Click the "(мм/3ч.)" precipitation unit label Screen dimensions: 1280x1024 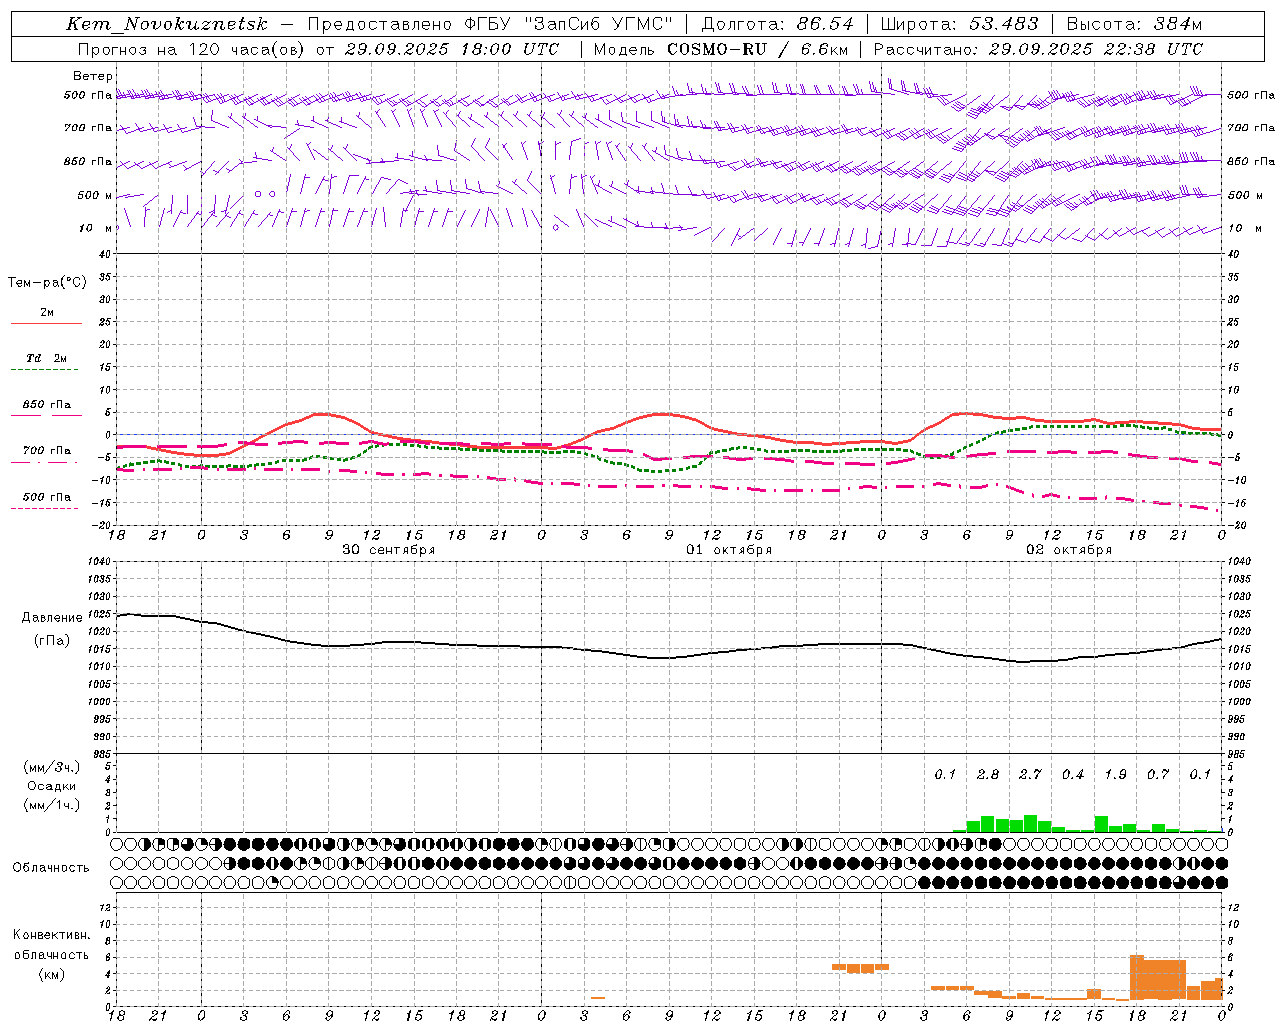tap(52, 767)
